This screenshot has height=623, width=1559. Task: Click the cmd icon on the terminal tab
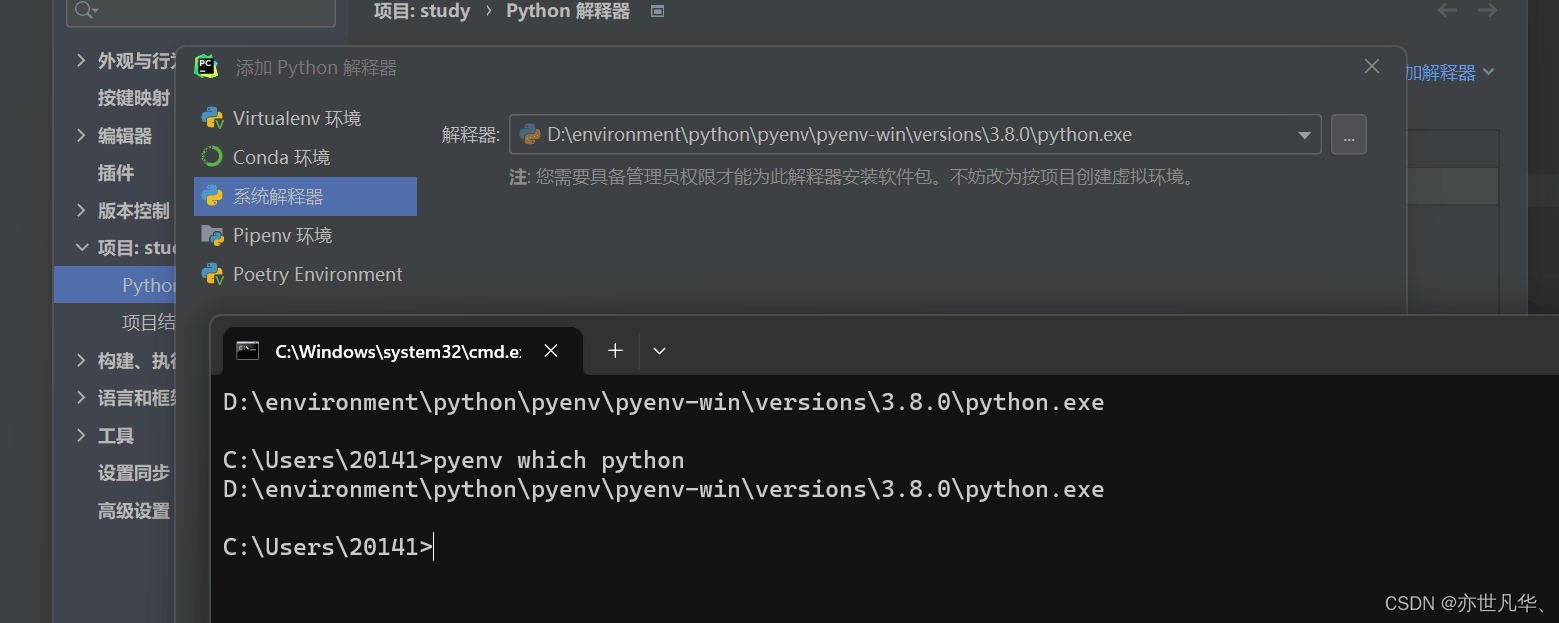247,351
